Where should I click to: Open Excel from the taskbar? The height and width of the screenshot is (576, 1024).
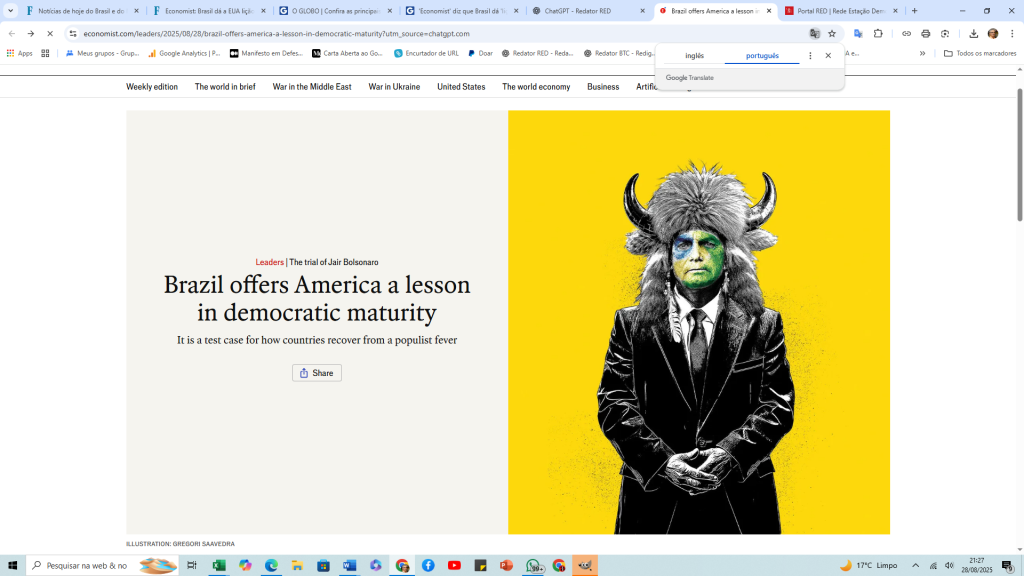pyautogui.click(x=218, y=565)
